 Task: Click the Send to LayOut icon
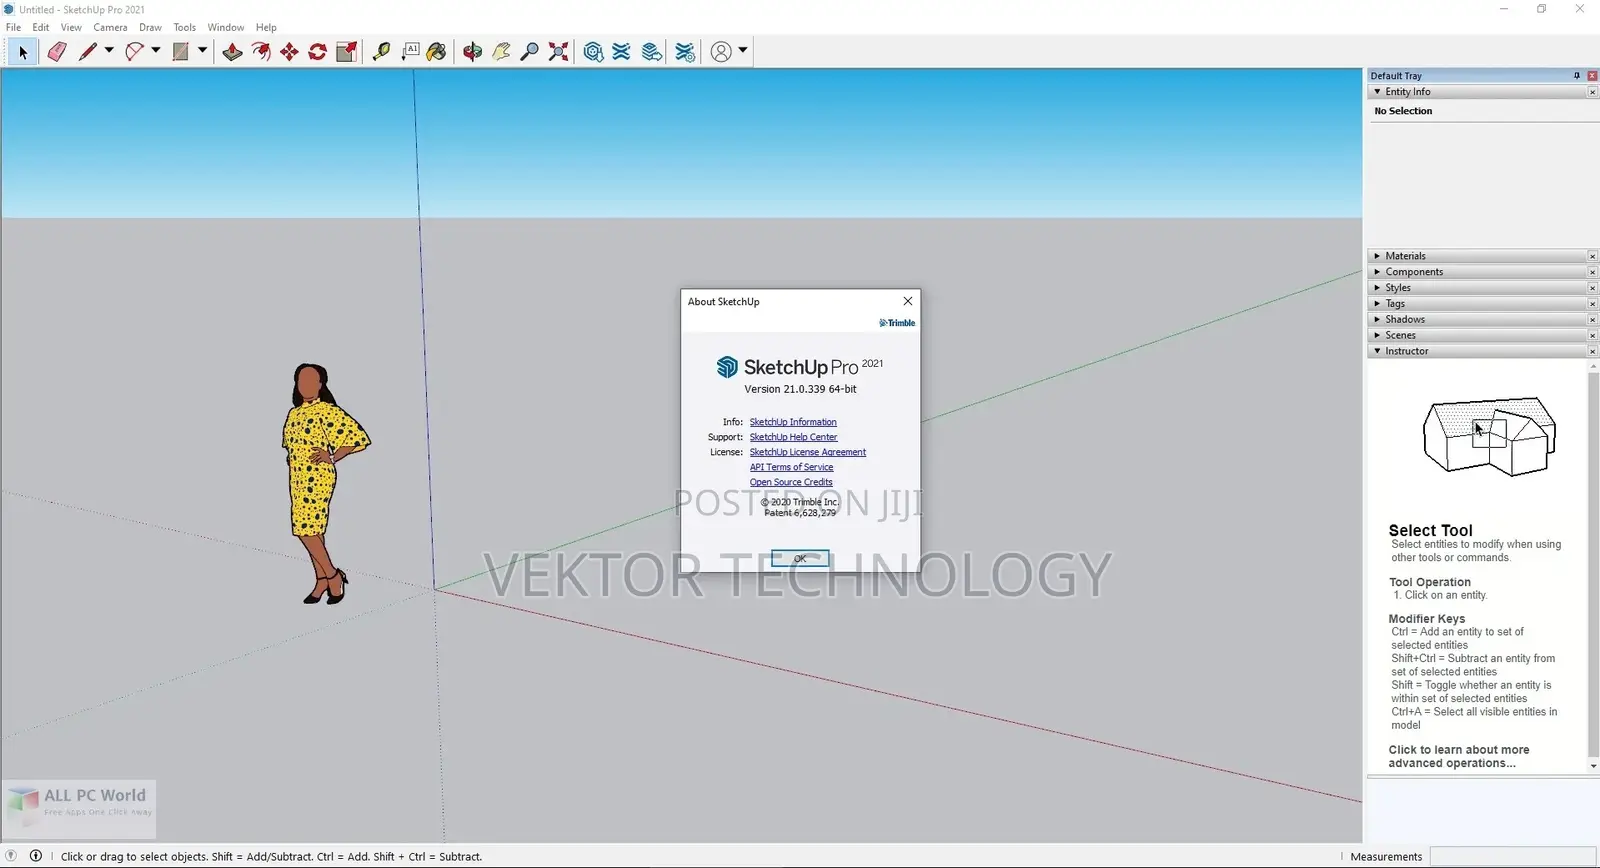point(652,52)
